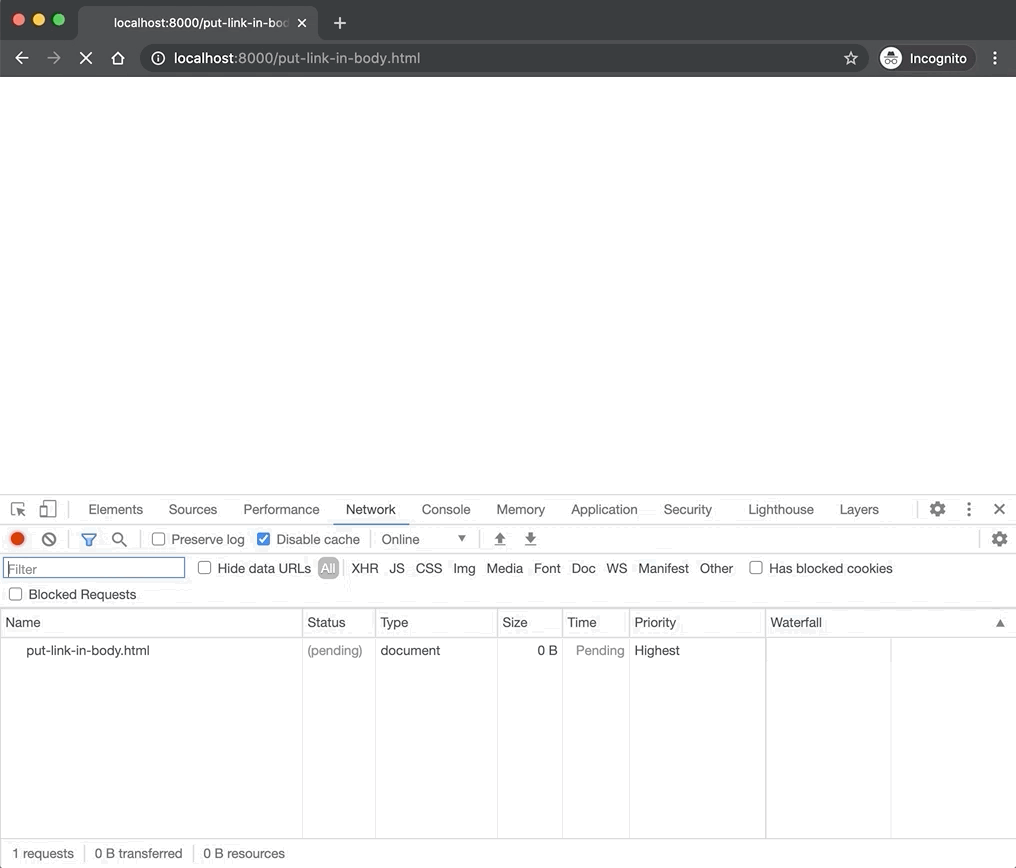Open a new tab with plus button
The width and height of the screenshot is (1016, 868).
click(x=340, y=23)
